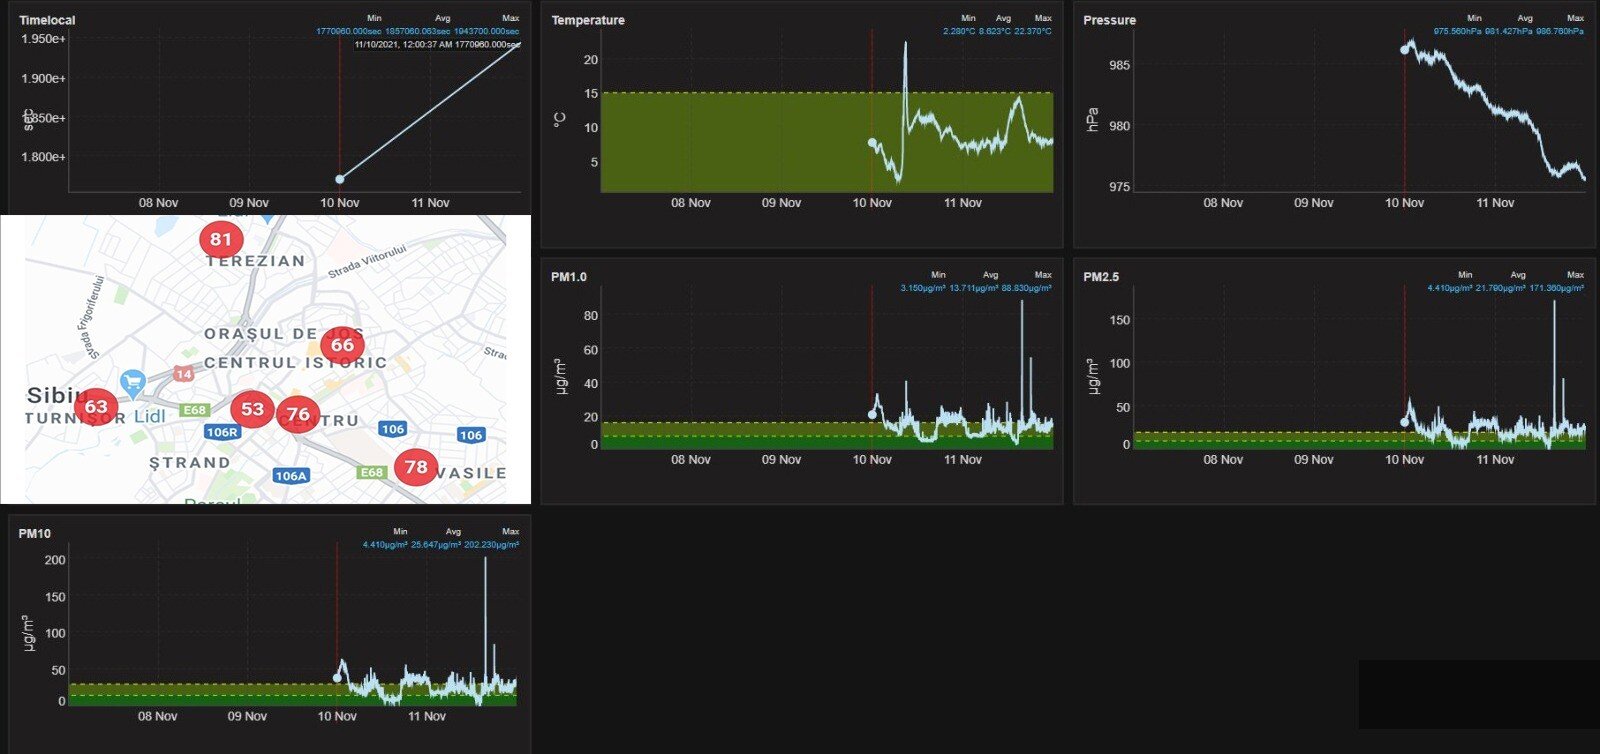Click the highlighted point on Temperature graph
This screenshot has height=754, width=1600.
[x=872, y=143]
